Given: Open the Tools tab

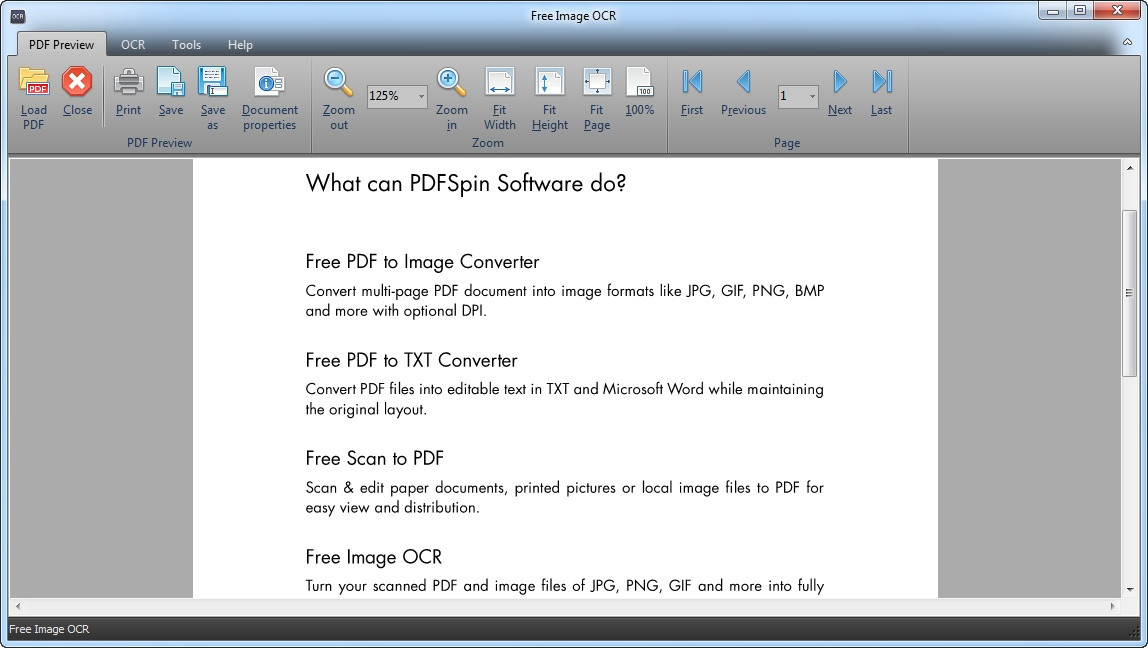Looking at the screenshot, I should point(186,45).
